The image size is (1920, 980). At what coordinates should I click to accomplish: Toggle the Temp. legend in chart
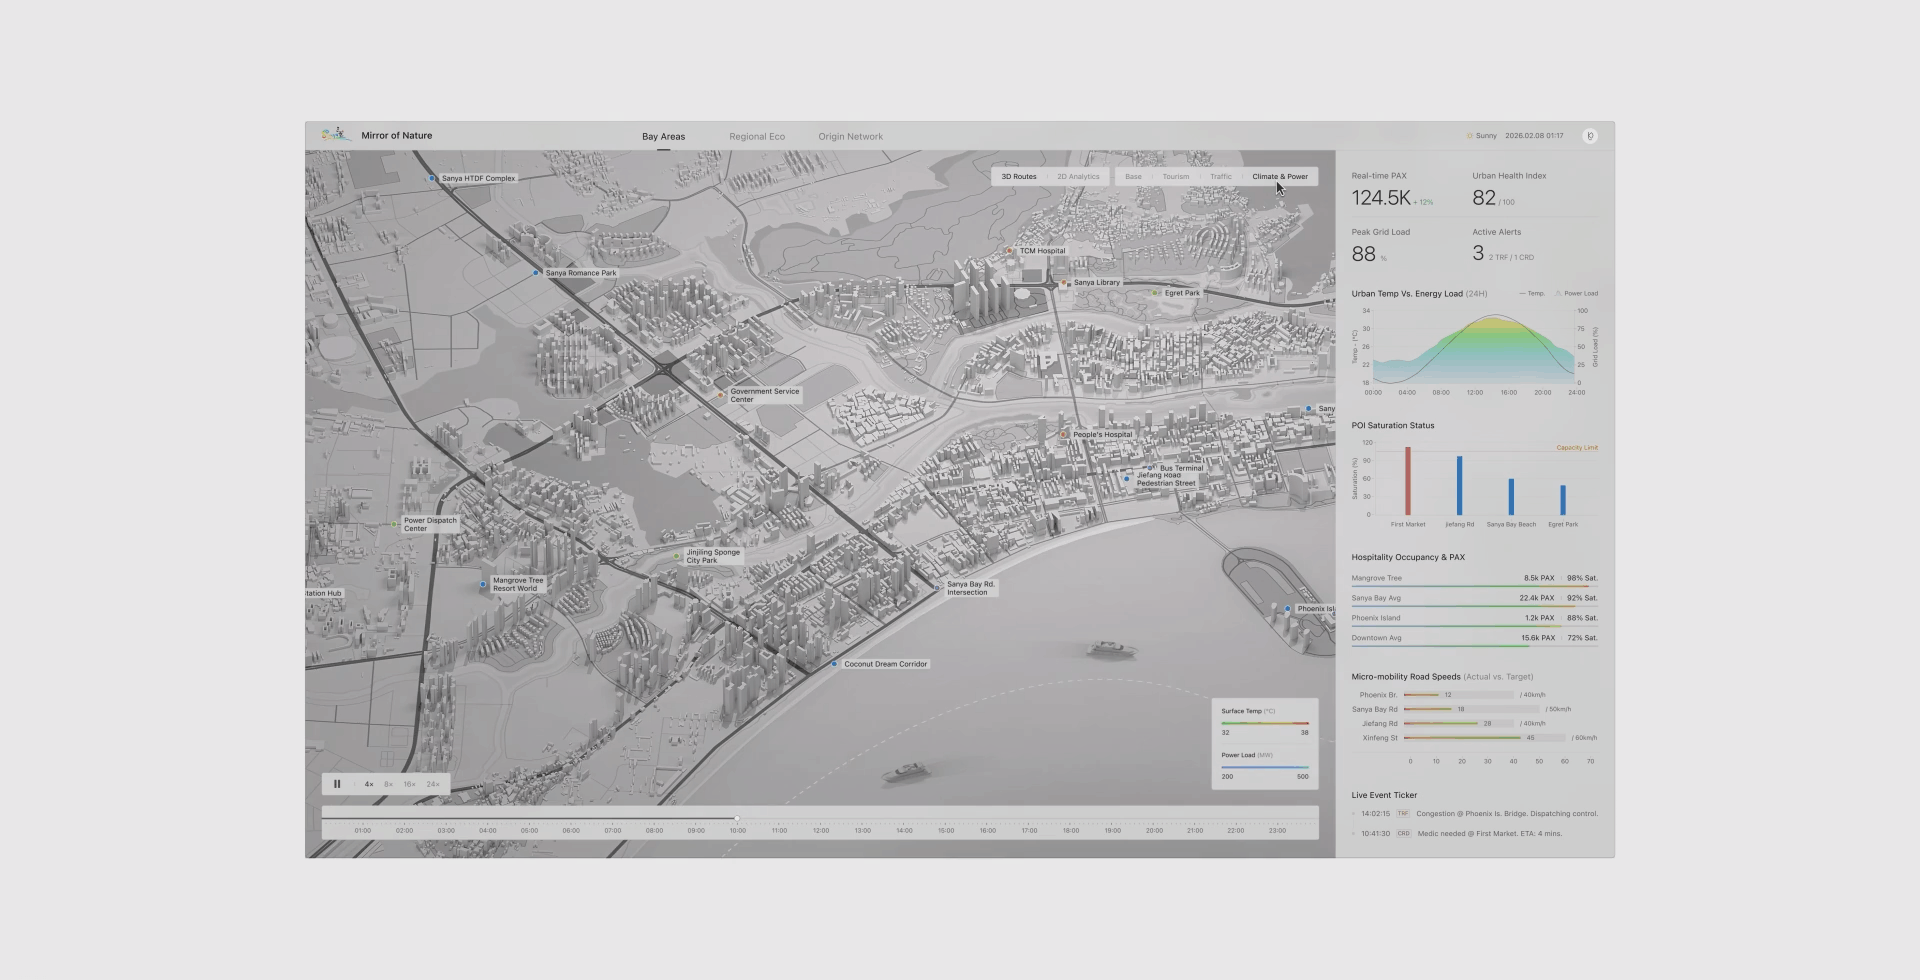[1532, 294]
